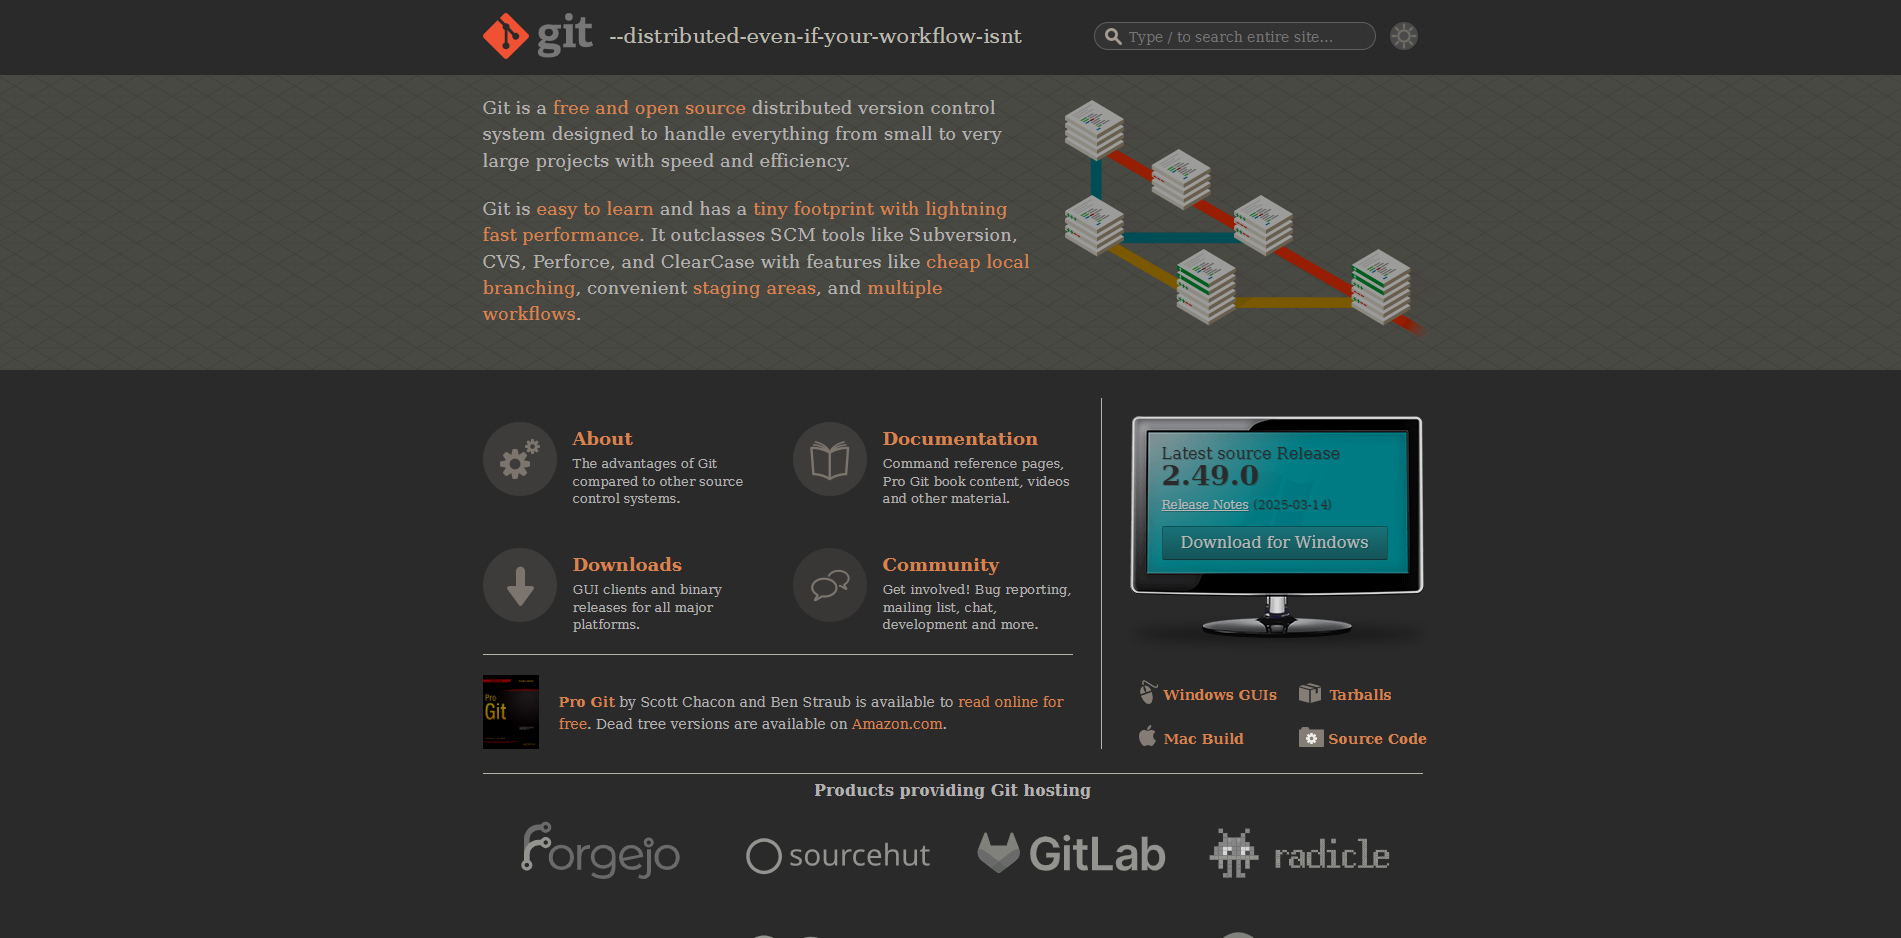This screenshot has width=1901, height=938.
Task: Click the Community speech bubbles icon
Action: coord(830,585)
